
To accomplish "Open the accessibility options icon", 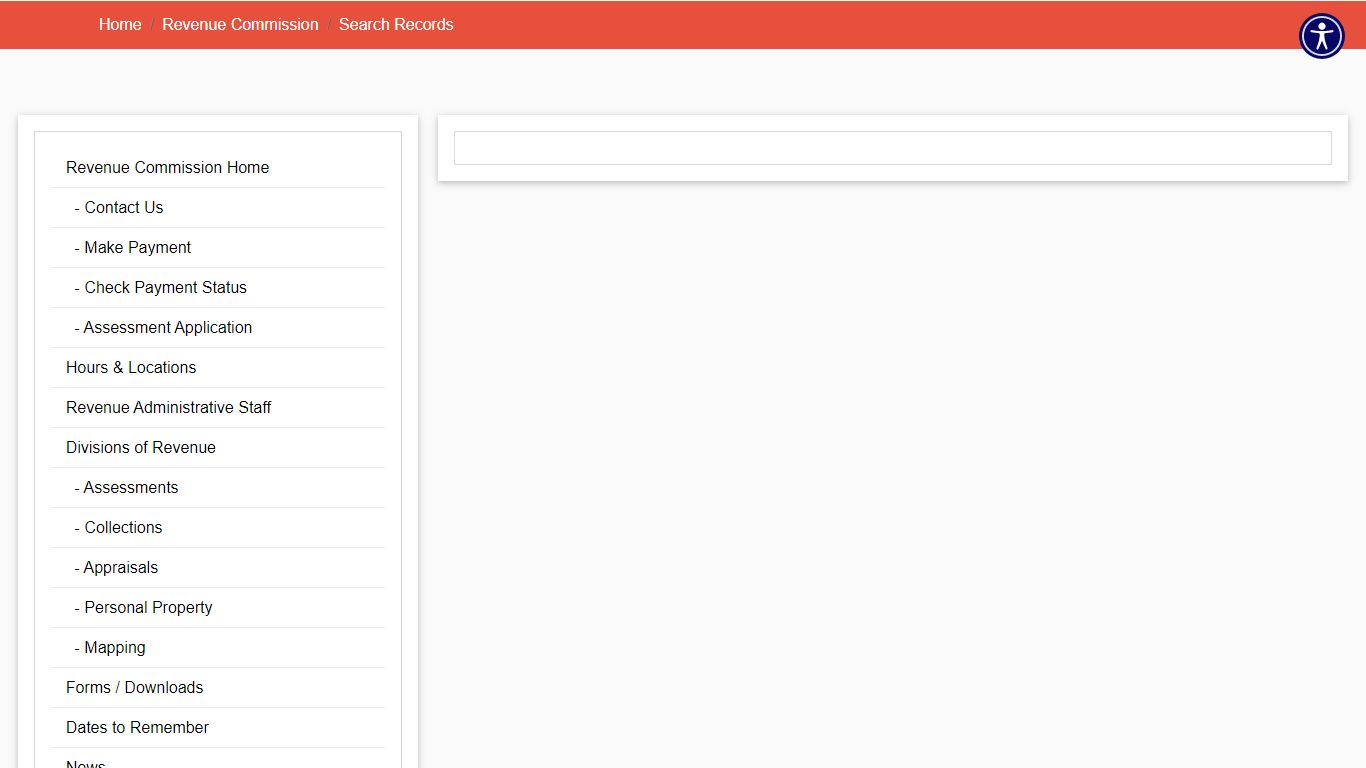I will [1322, 36].
